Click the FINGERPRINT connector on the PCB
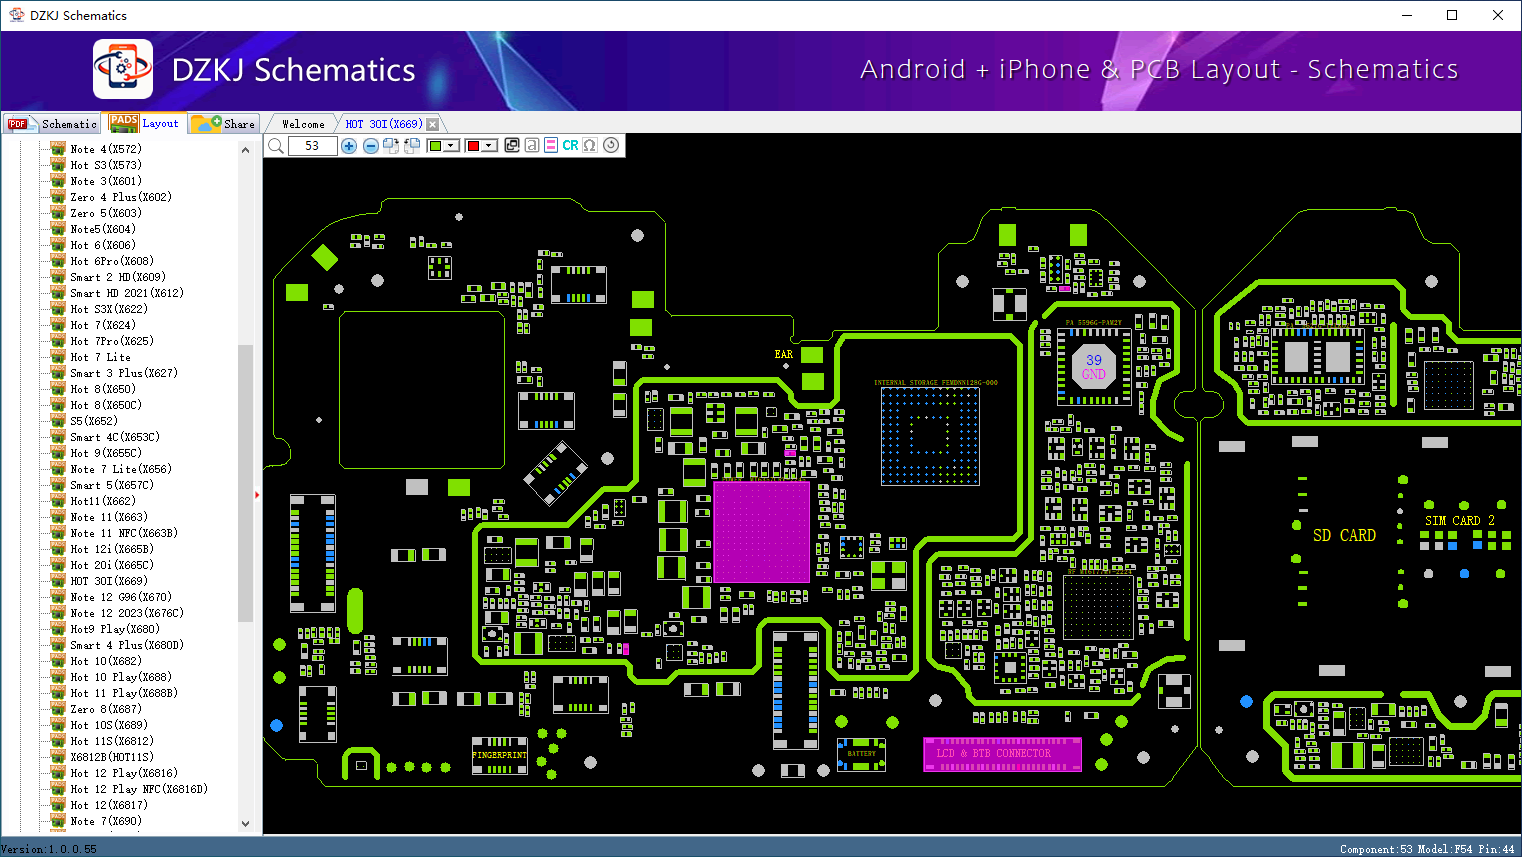Viewport: 1522px width, 857px height. (x=499, y=756)
